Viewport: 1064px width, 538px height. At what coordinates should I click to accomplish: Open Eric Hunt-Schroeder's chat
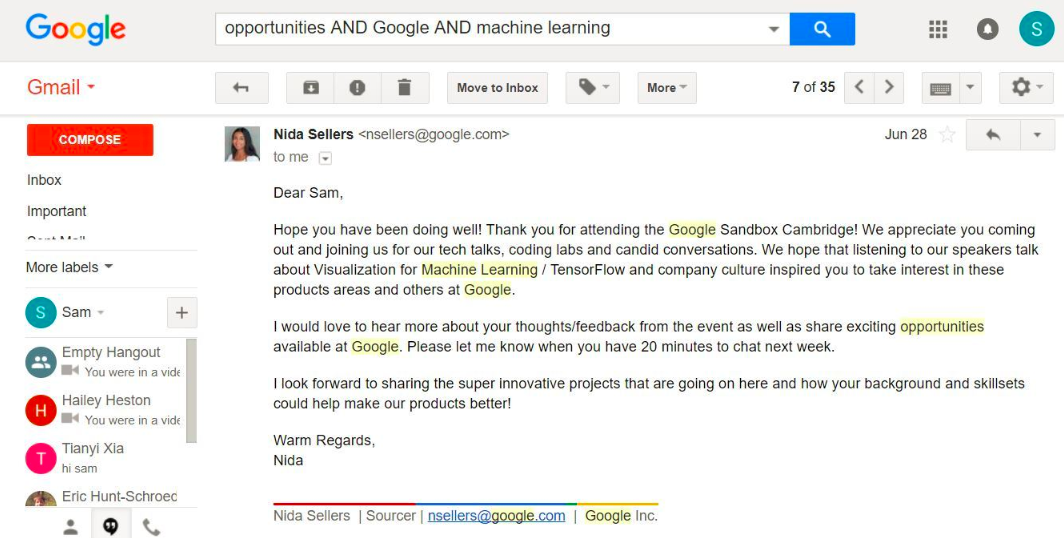(x=105, y=497)
